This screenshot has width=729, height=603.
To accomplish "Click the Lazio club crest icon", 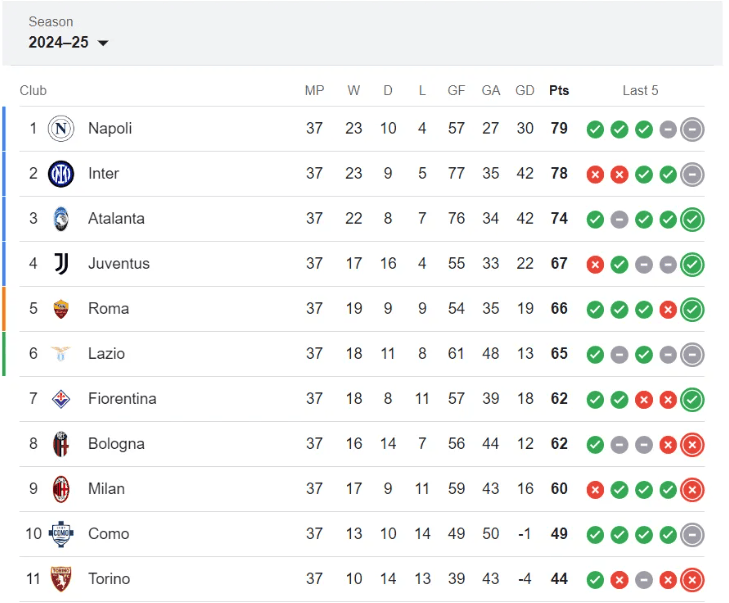I will 62,353.
